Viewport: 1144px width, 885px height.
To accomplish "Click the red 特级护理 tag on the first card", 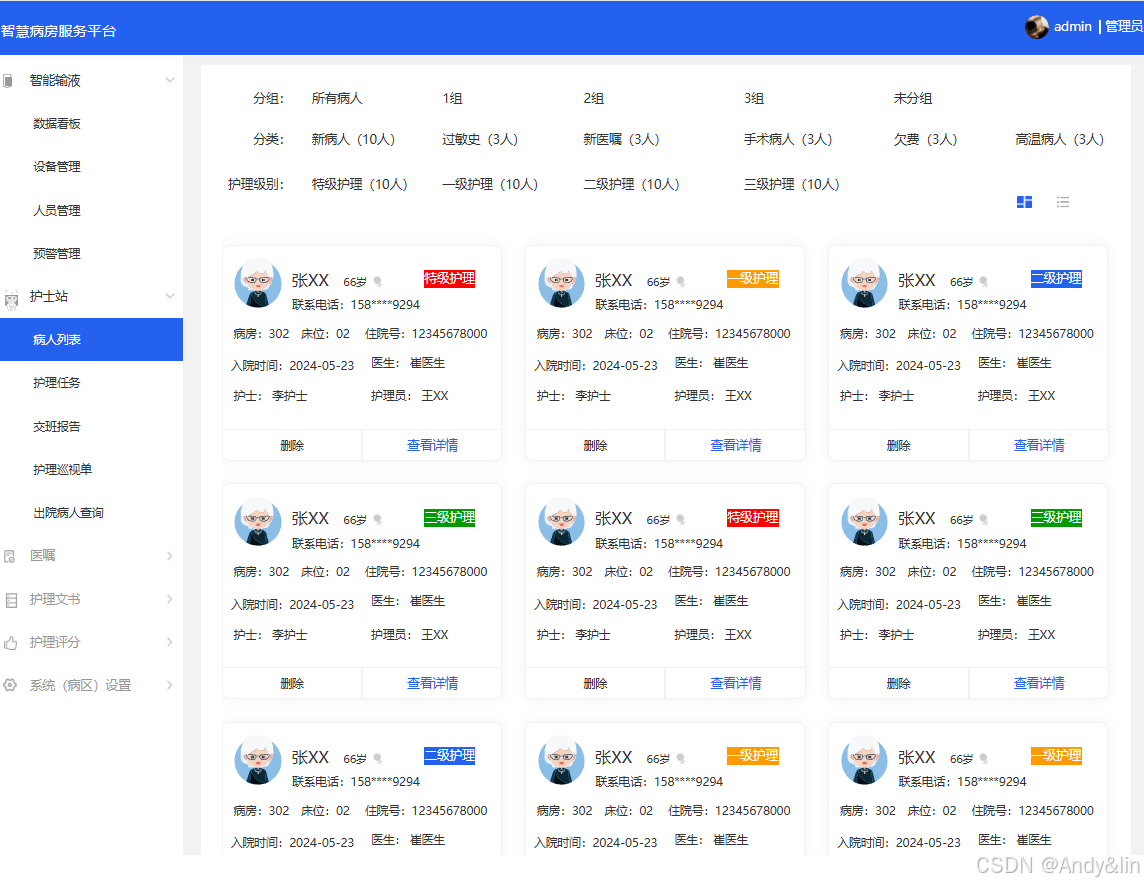I will (449, 279).
